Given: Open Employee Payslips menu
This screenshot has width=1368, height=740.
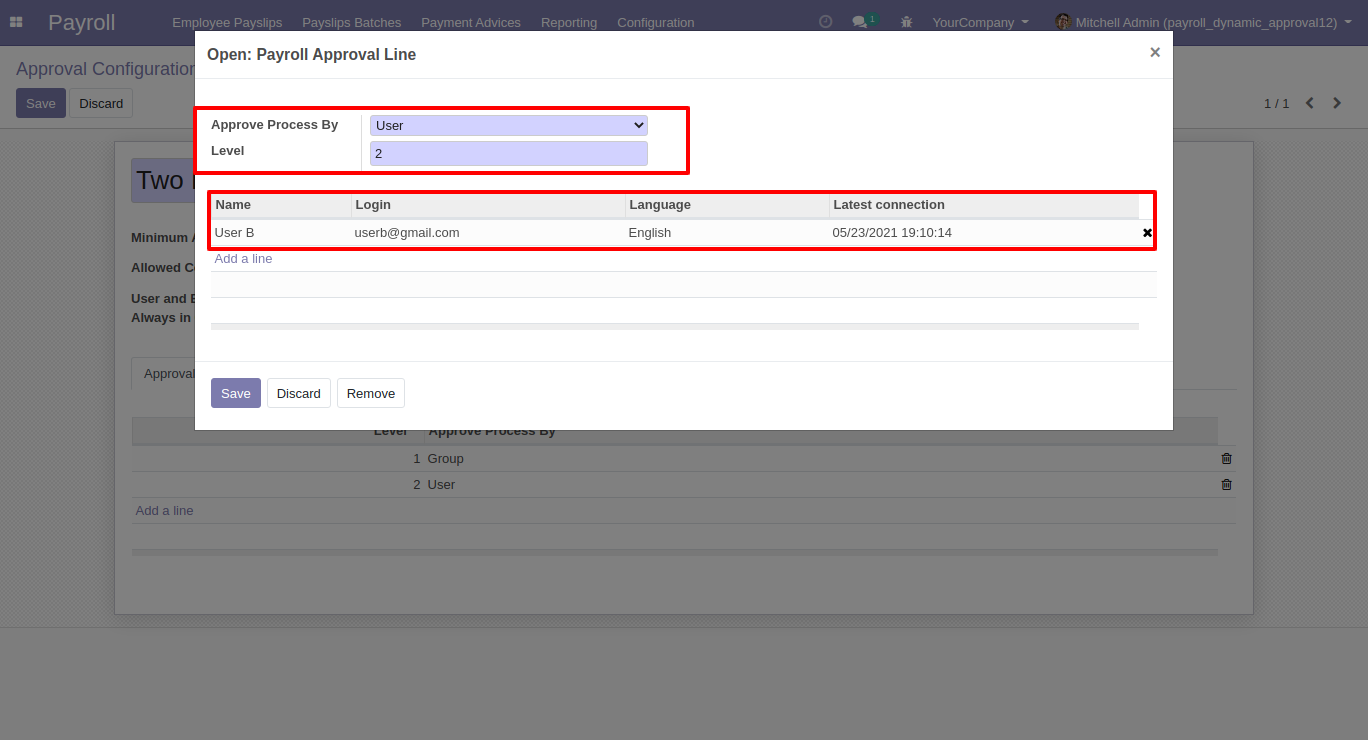Looking at the screenshot, I should pyautogui.click(x=227, y=22).
